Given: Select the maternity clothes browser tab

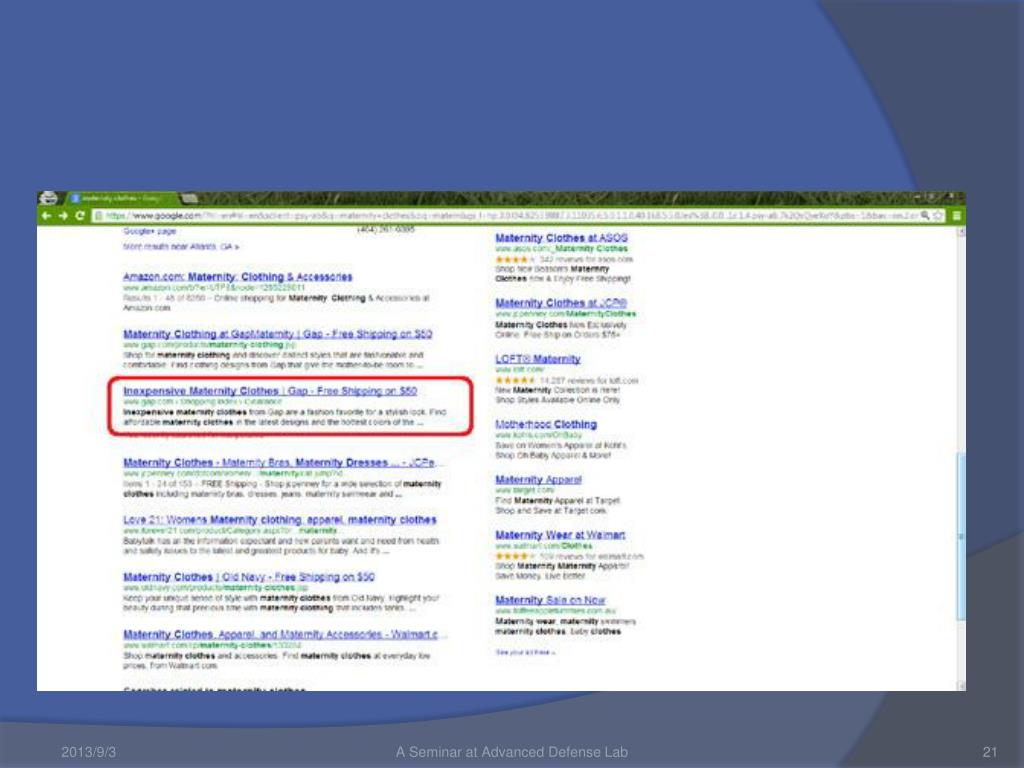Looking at the screenshot, I should coord(120,198).
